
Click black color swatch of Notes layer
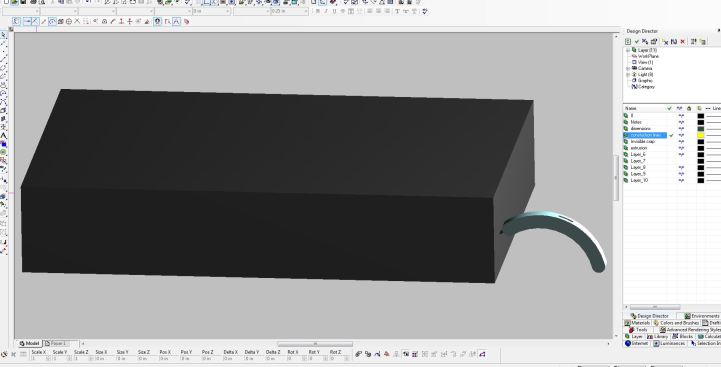pyautogui.click(x=700, y=122)
